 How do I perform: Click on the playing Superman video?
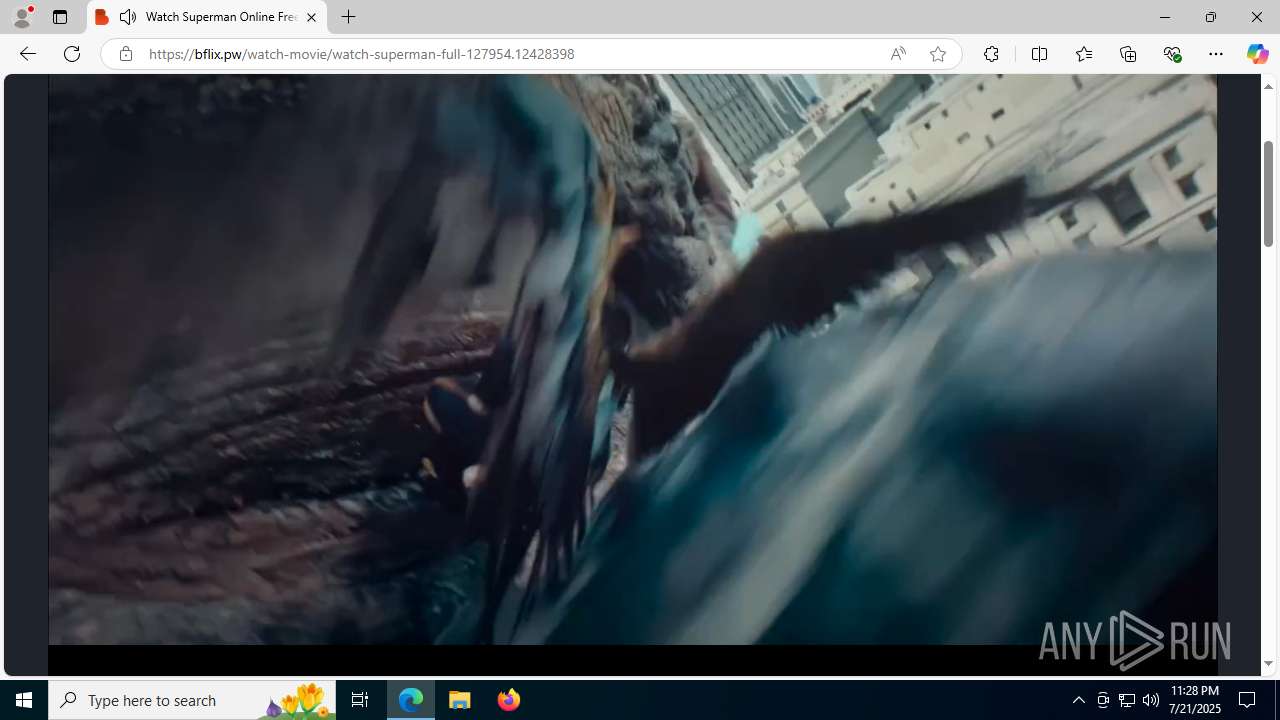632,360
